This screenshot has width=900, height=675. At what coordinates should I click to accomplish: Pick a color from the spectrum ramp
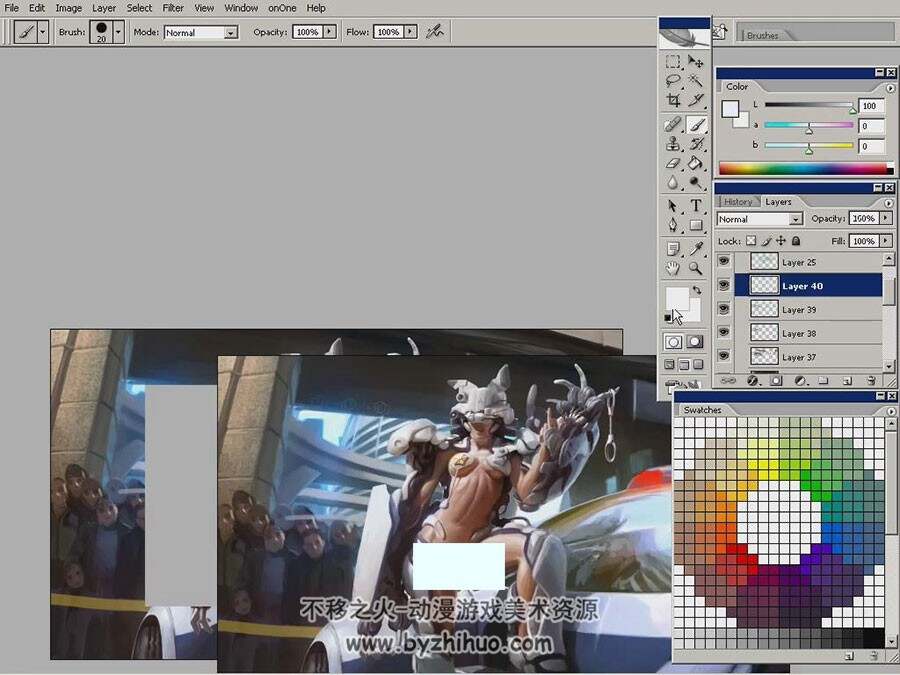(802, 168)
